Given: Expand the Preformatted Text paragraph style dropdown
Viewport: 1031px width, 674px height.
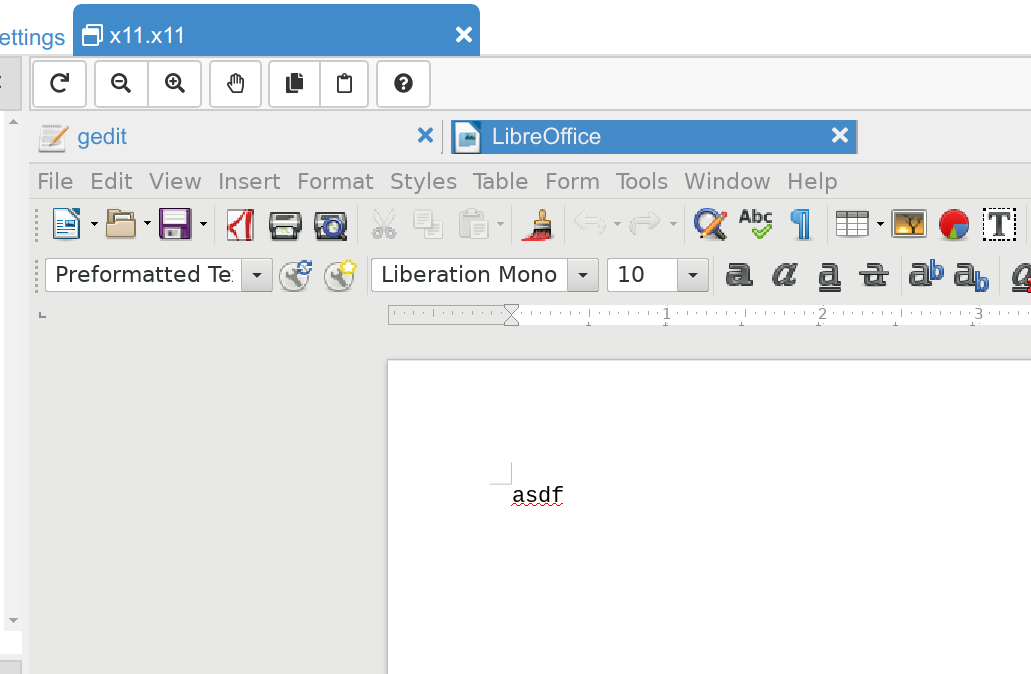Looking at the screenshot, I should [x=257, y=275].
